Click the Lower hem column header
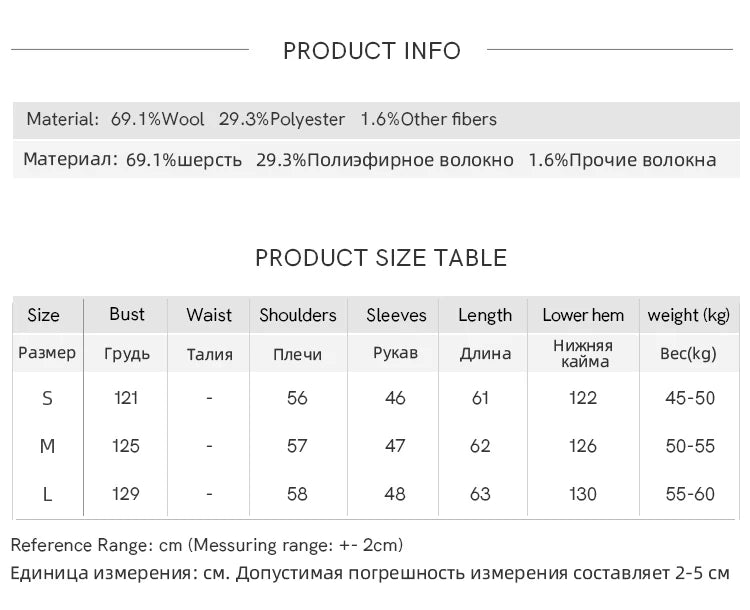Viewport: 750px width, 610px height. (x=583, y=315)
